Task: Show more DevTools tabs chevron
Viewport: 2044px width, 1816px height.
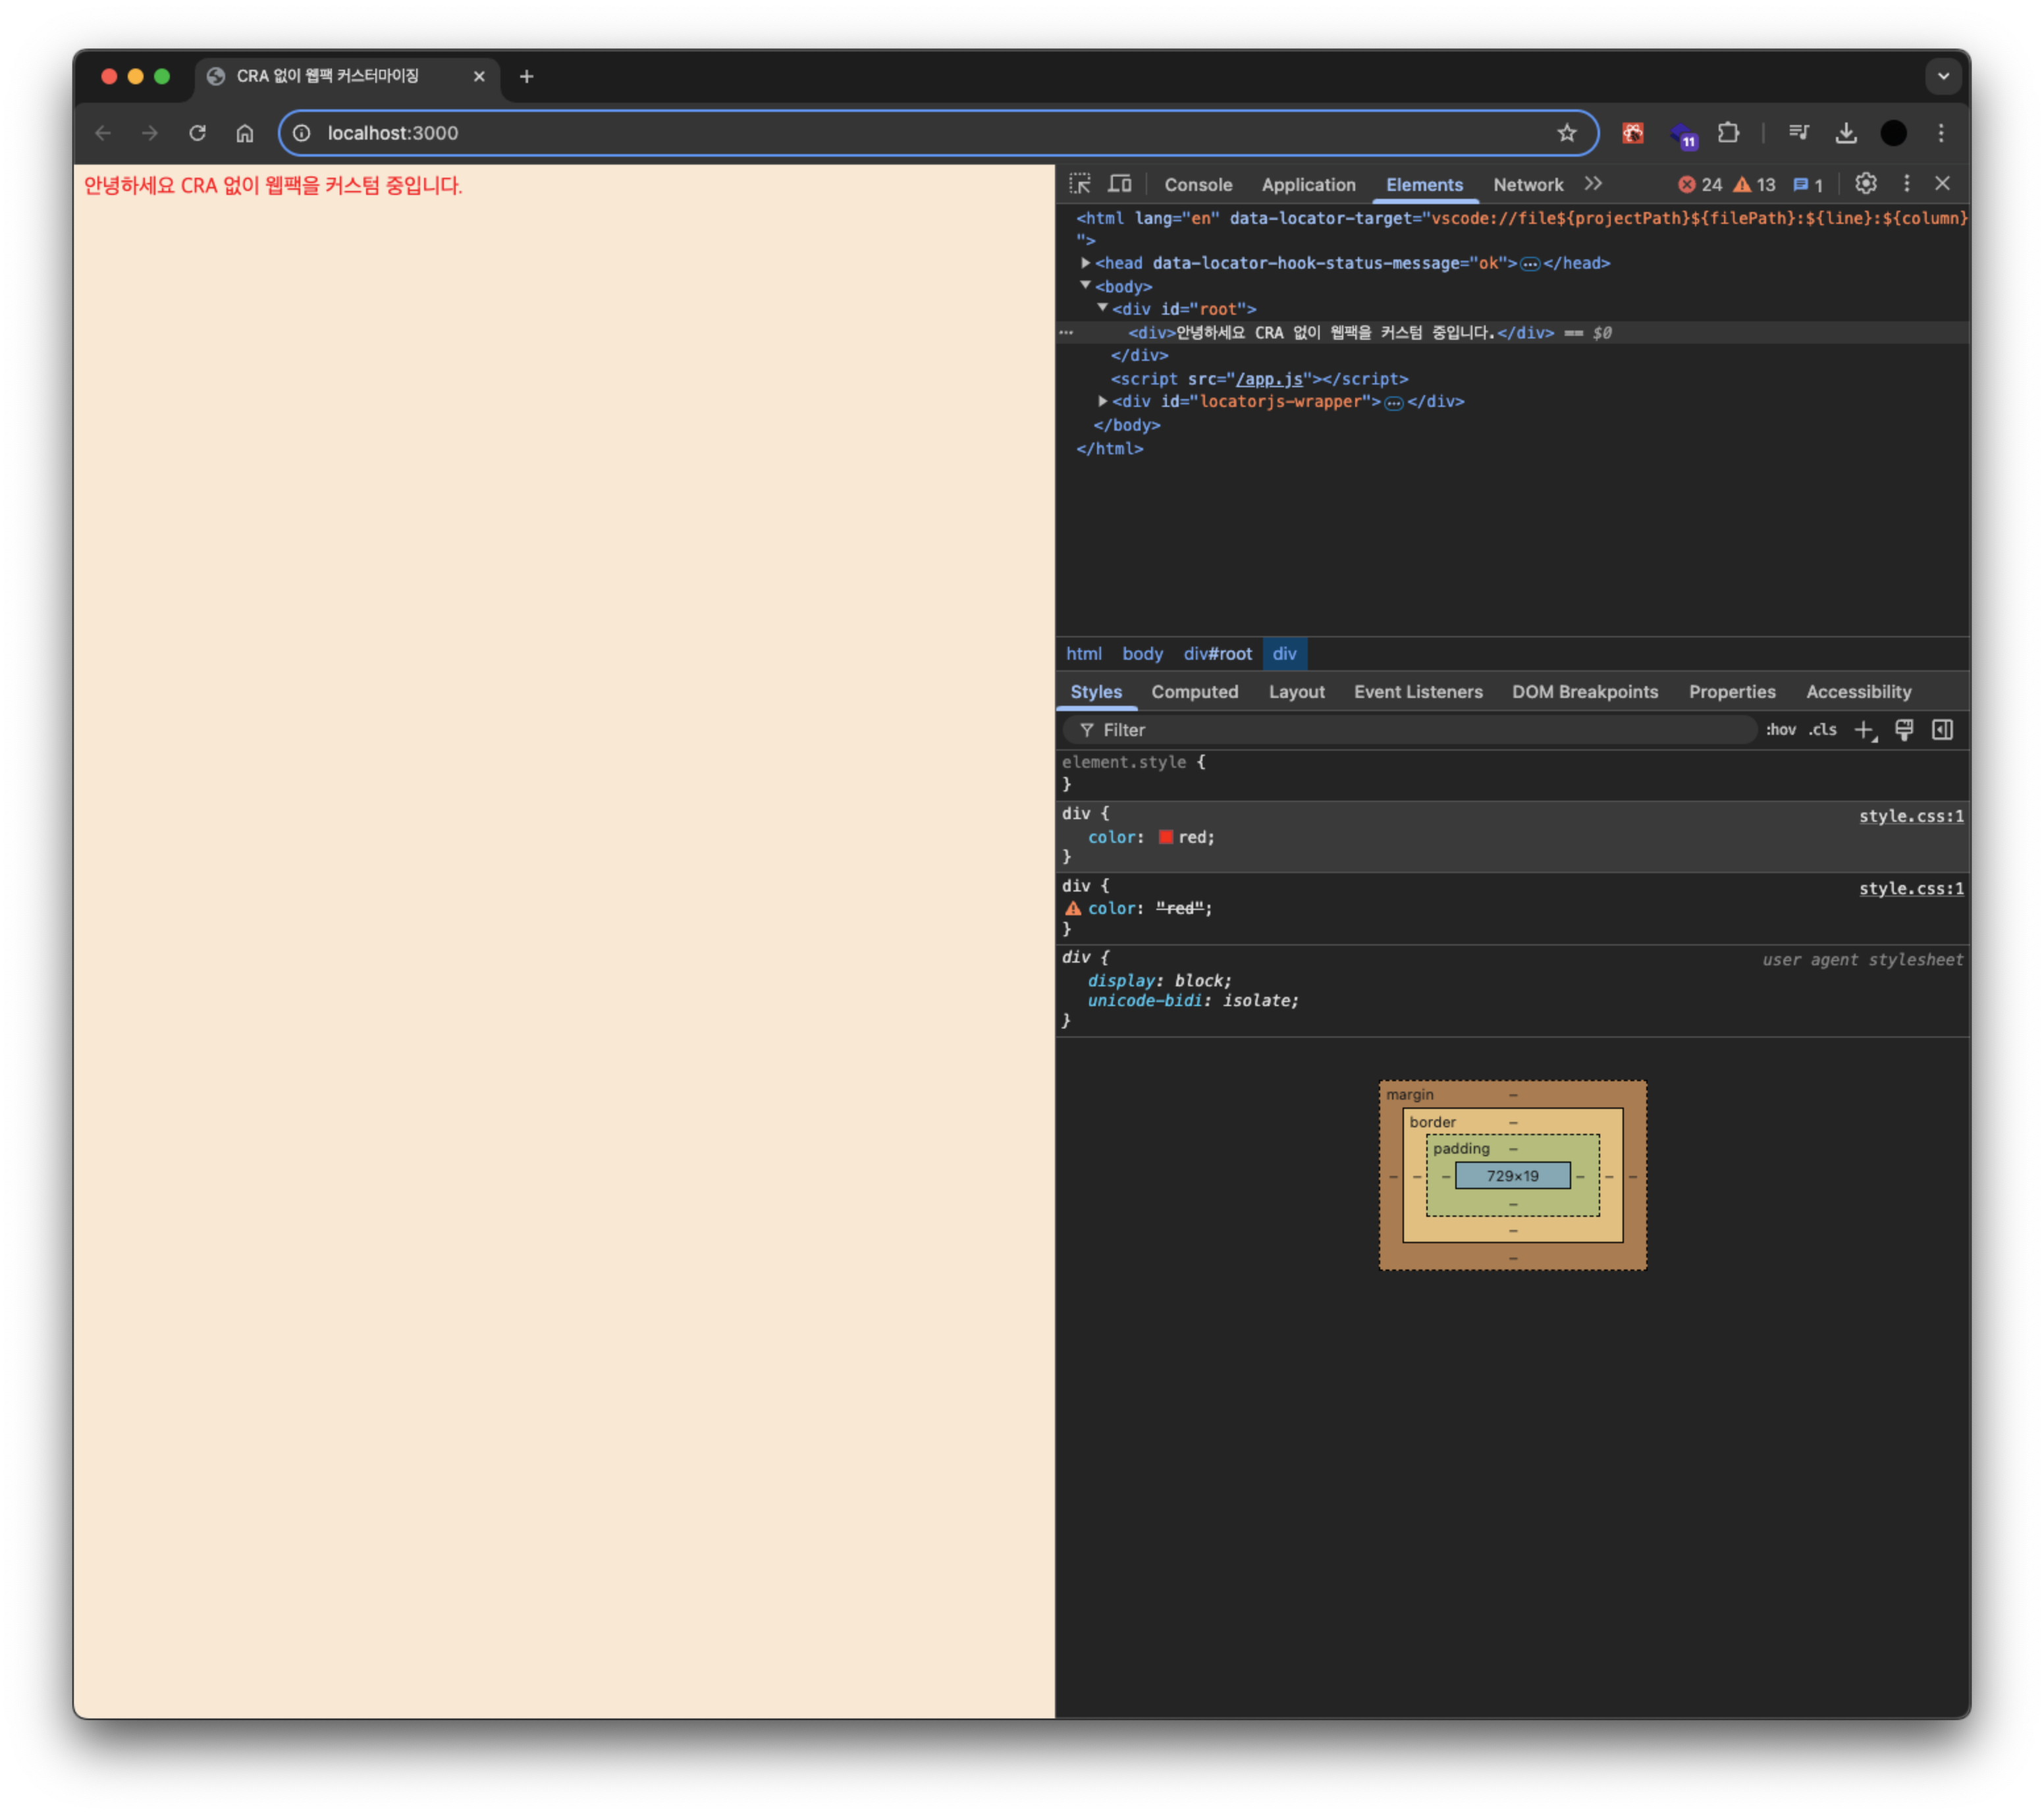Action: pyautogui.click(x=1593, y=184)
